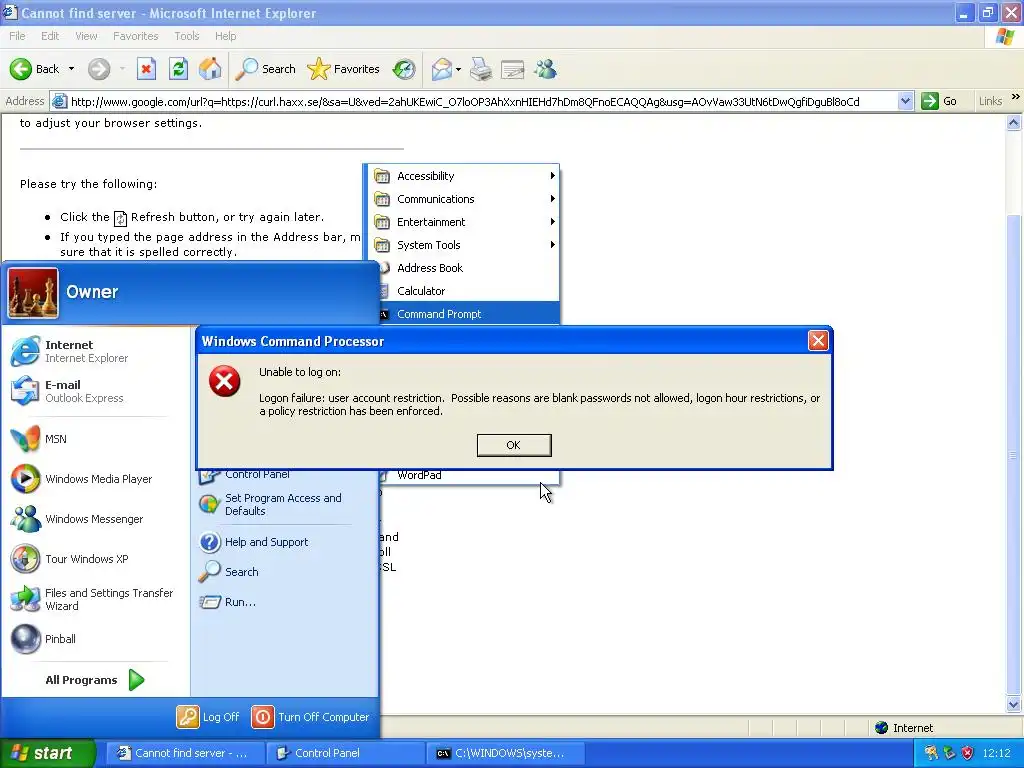
Task: Open the Edit menu
Action: coord(50,36)
